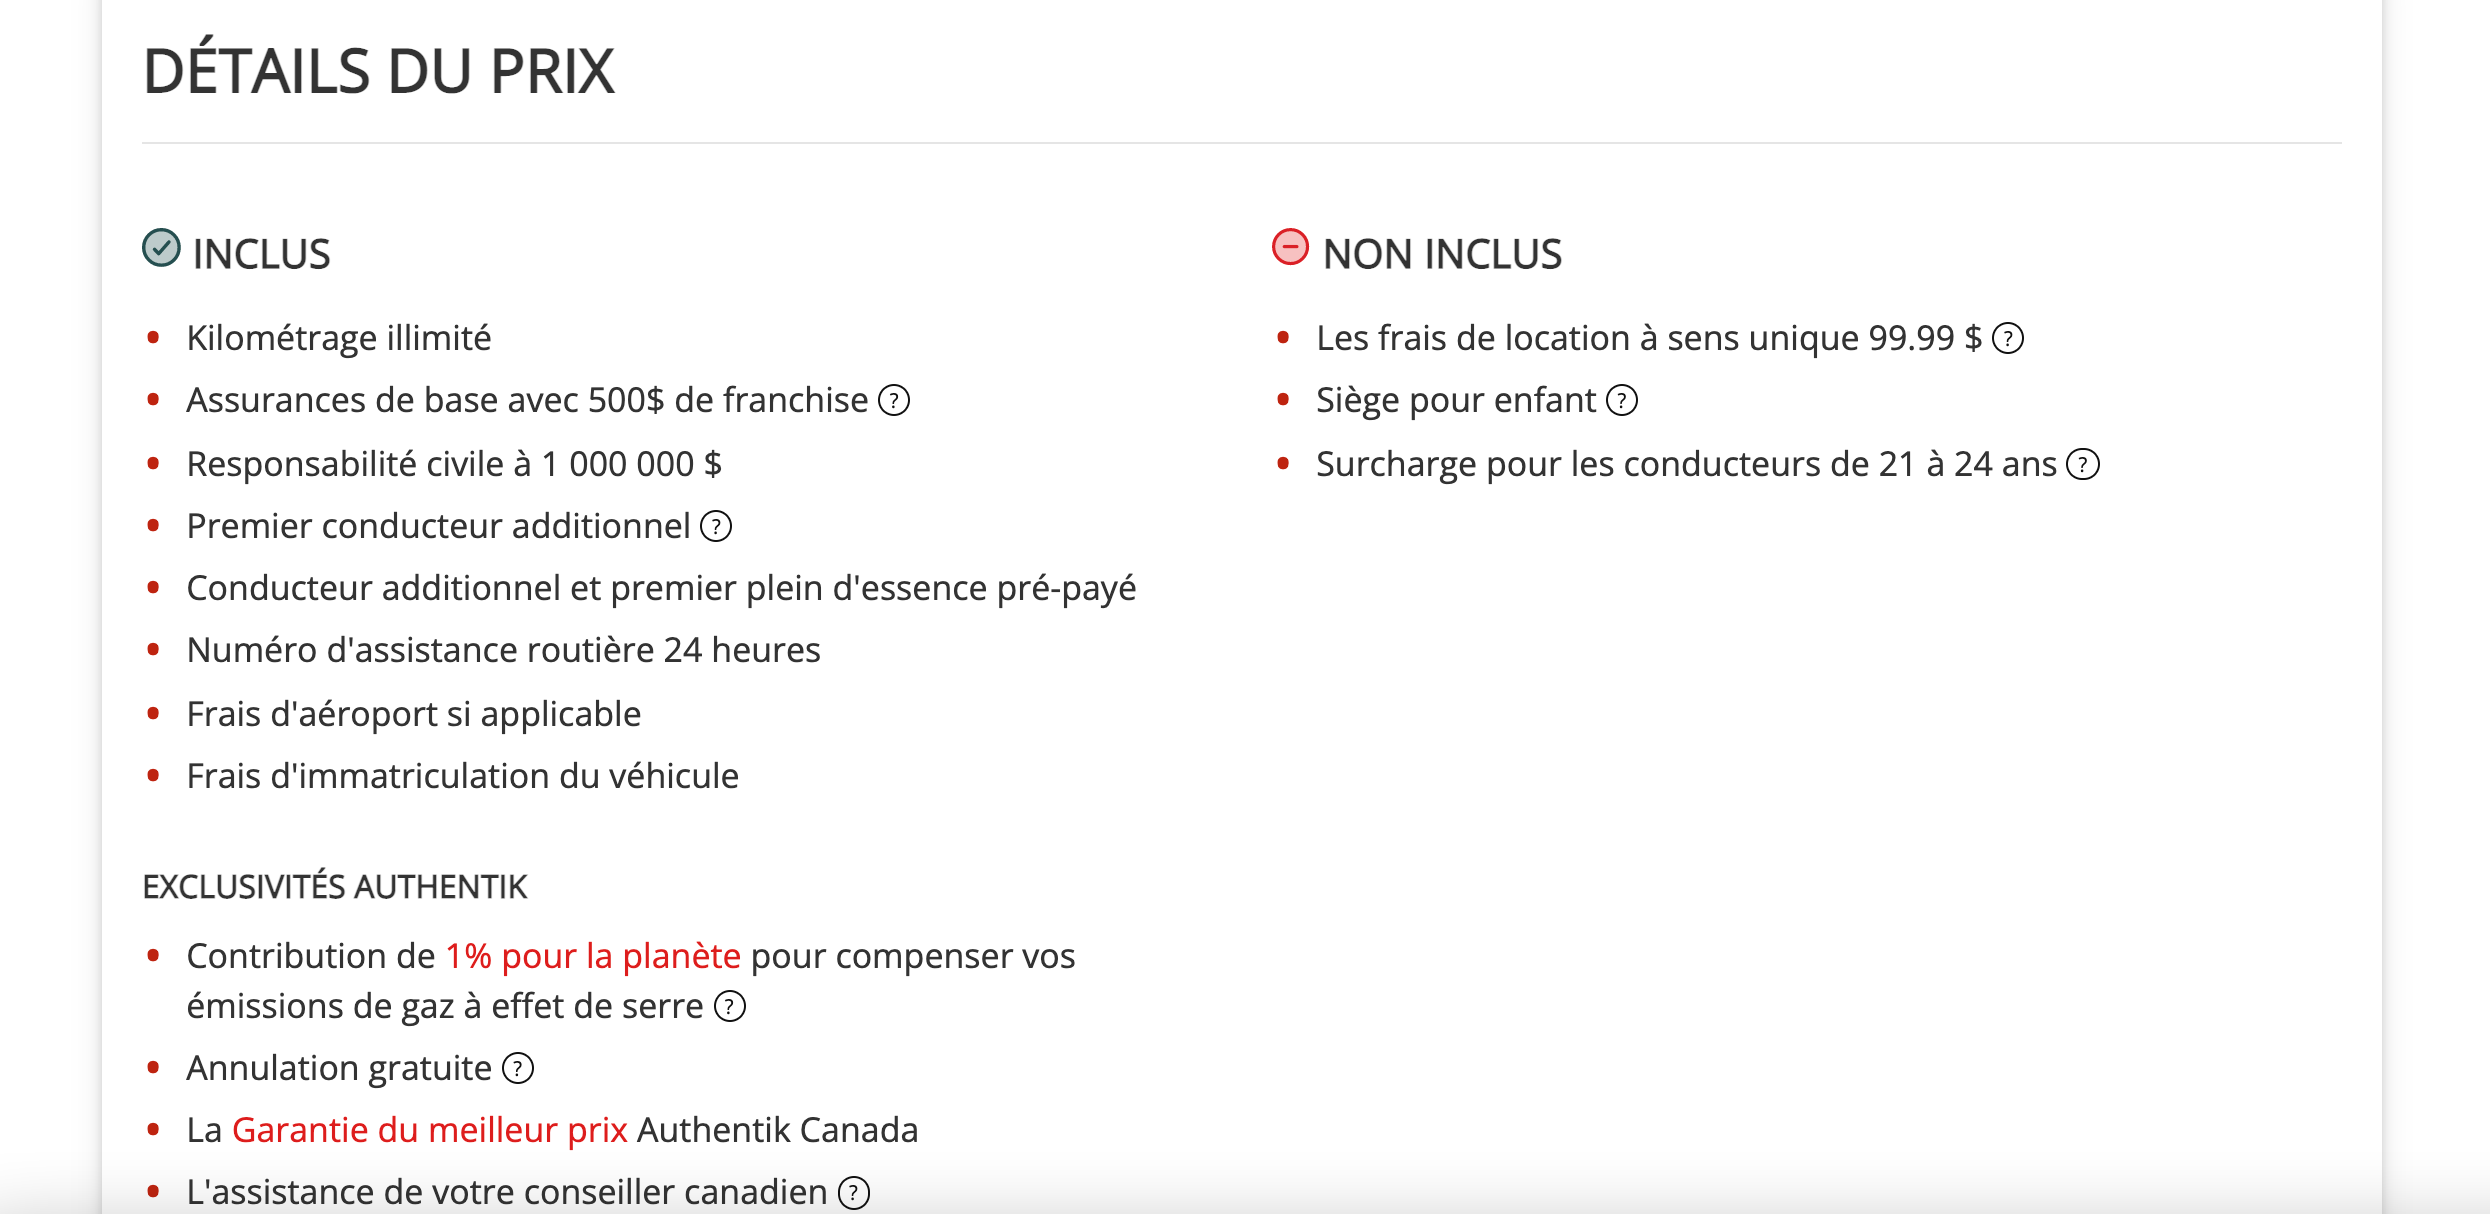
Task: Open help icon next to Assurances de base
Action: point(893,401)
